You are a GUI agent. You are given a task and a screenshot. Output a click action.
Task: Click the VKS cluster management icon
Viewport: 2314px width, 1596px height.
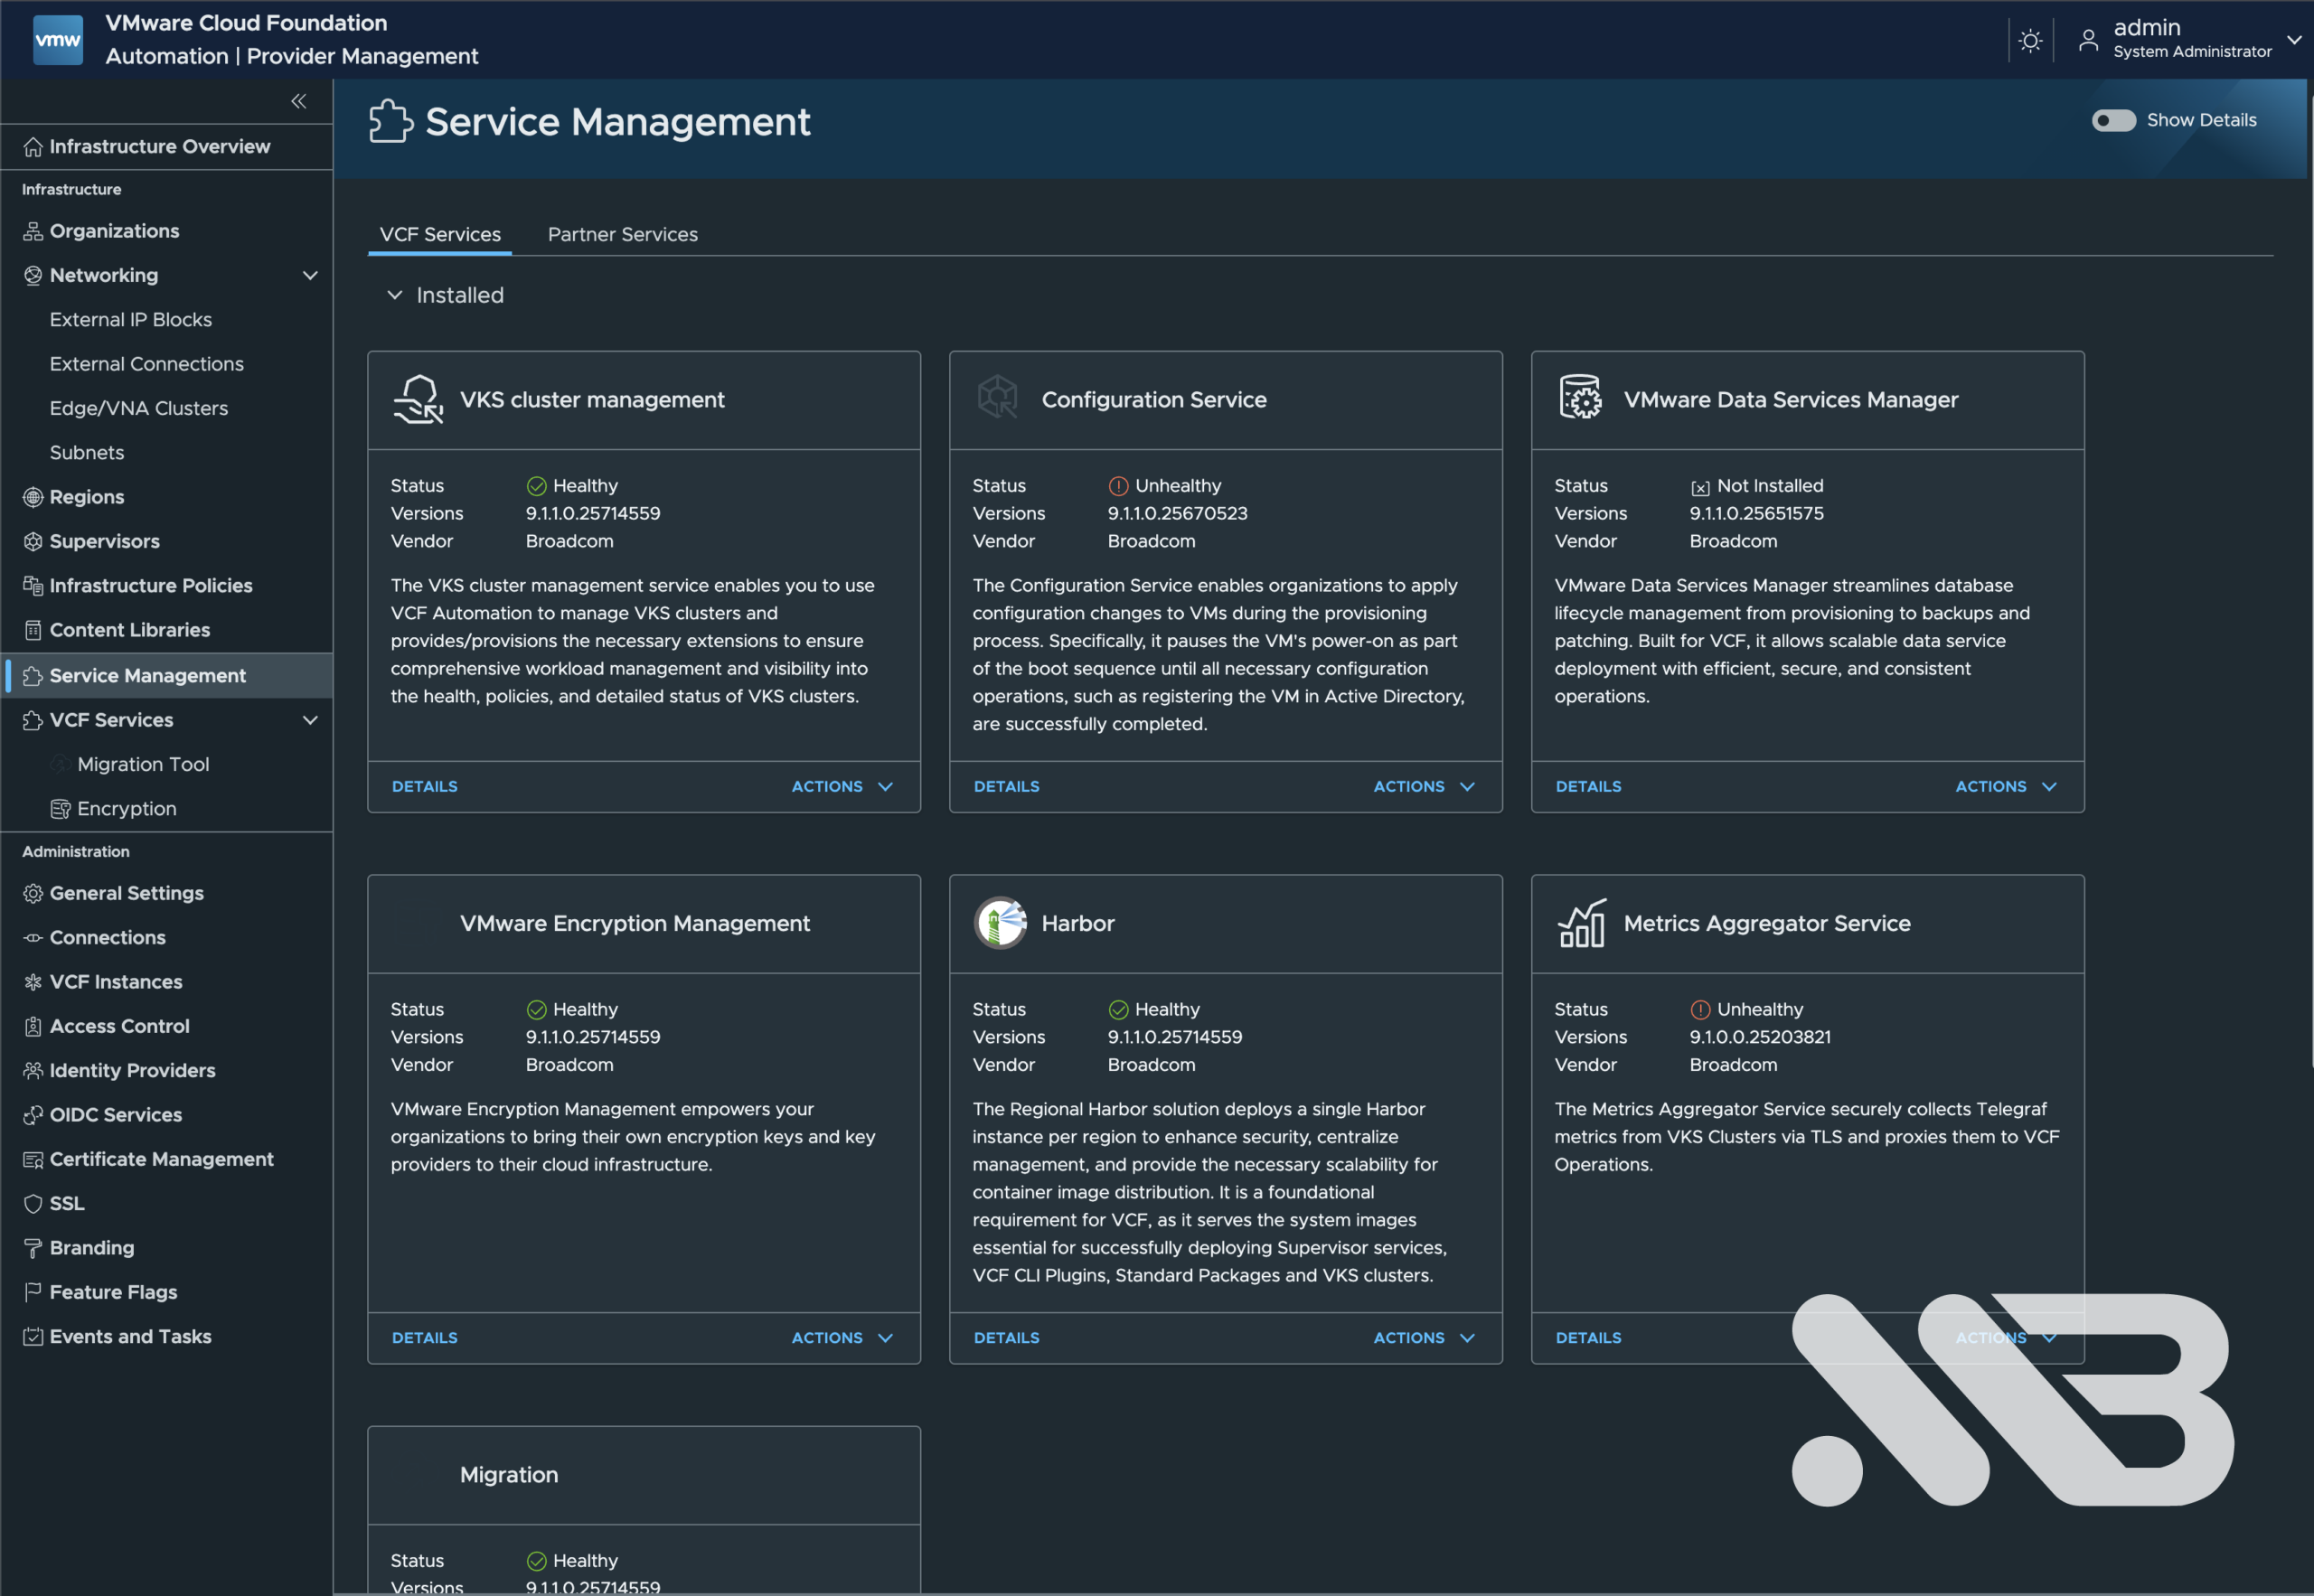[418, 399]
